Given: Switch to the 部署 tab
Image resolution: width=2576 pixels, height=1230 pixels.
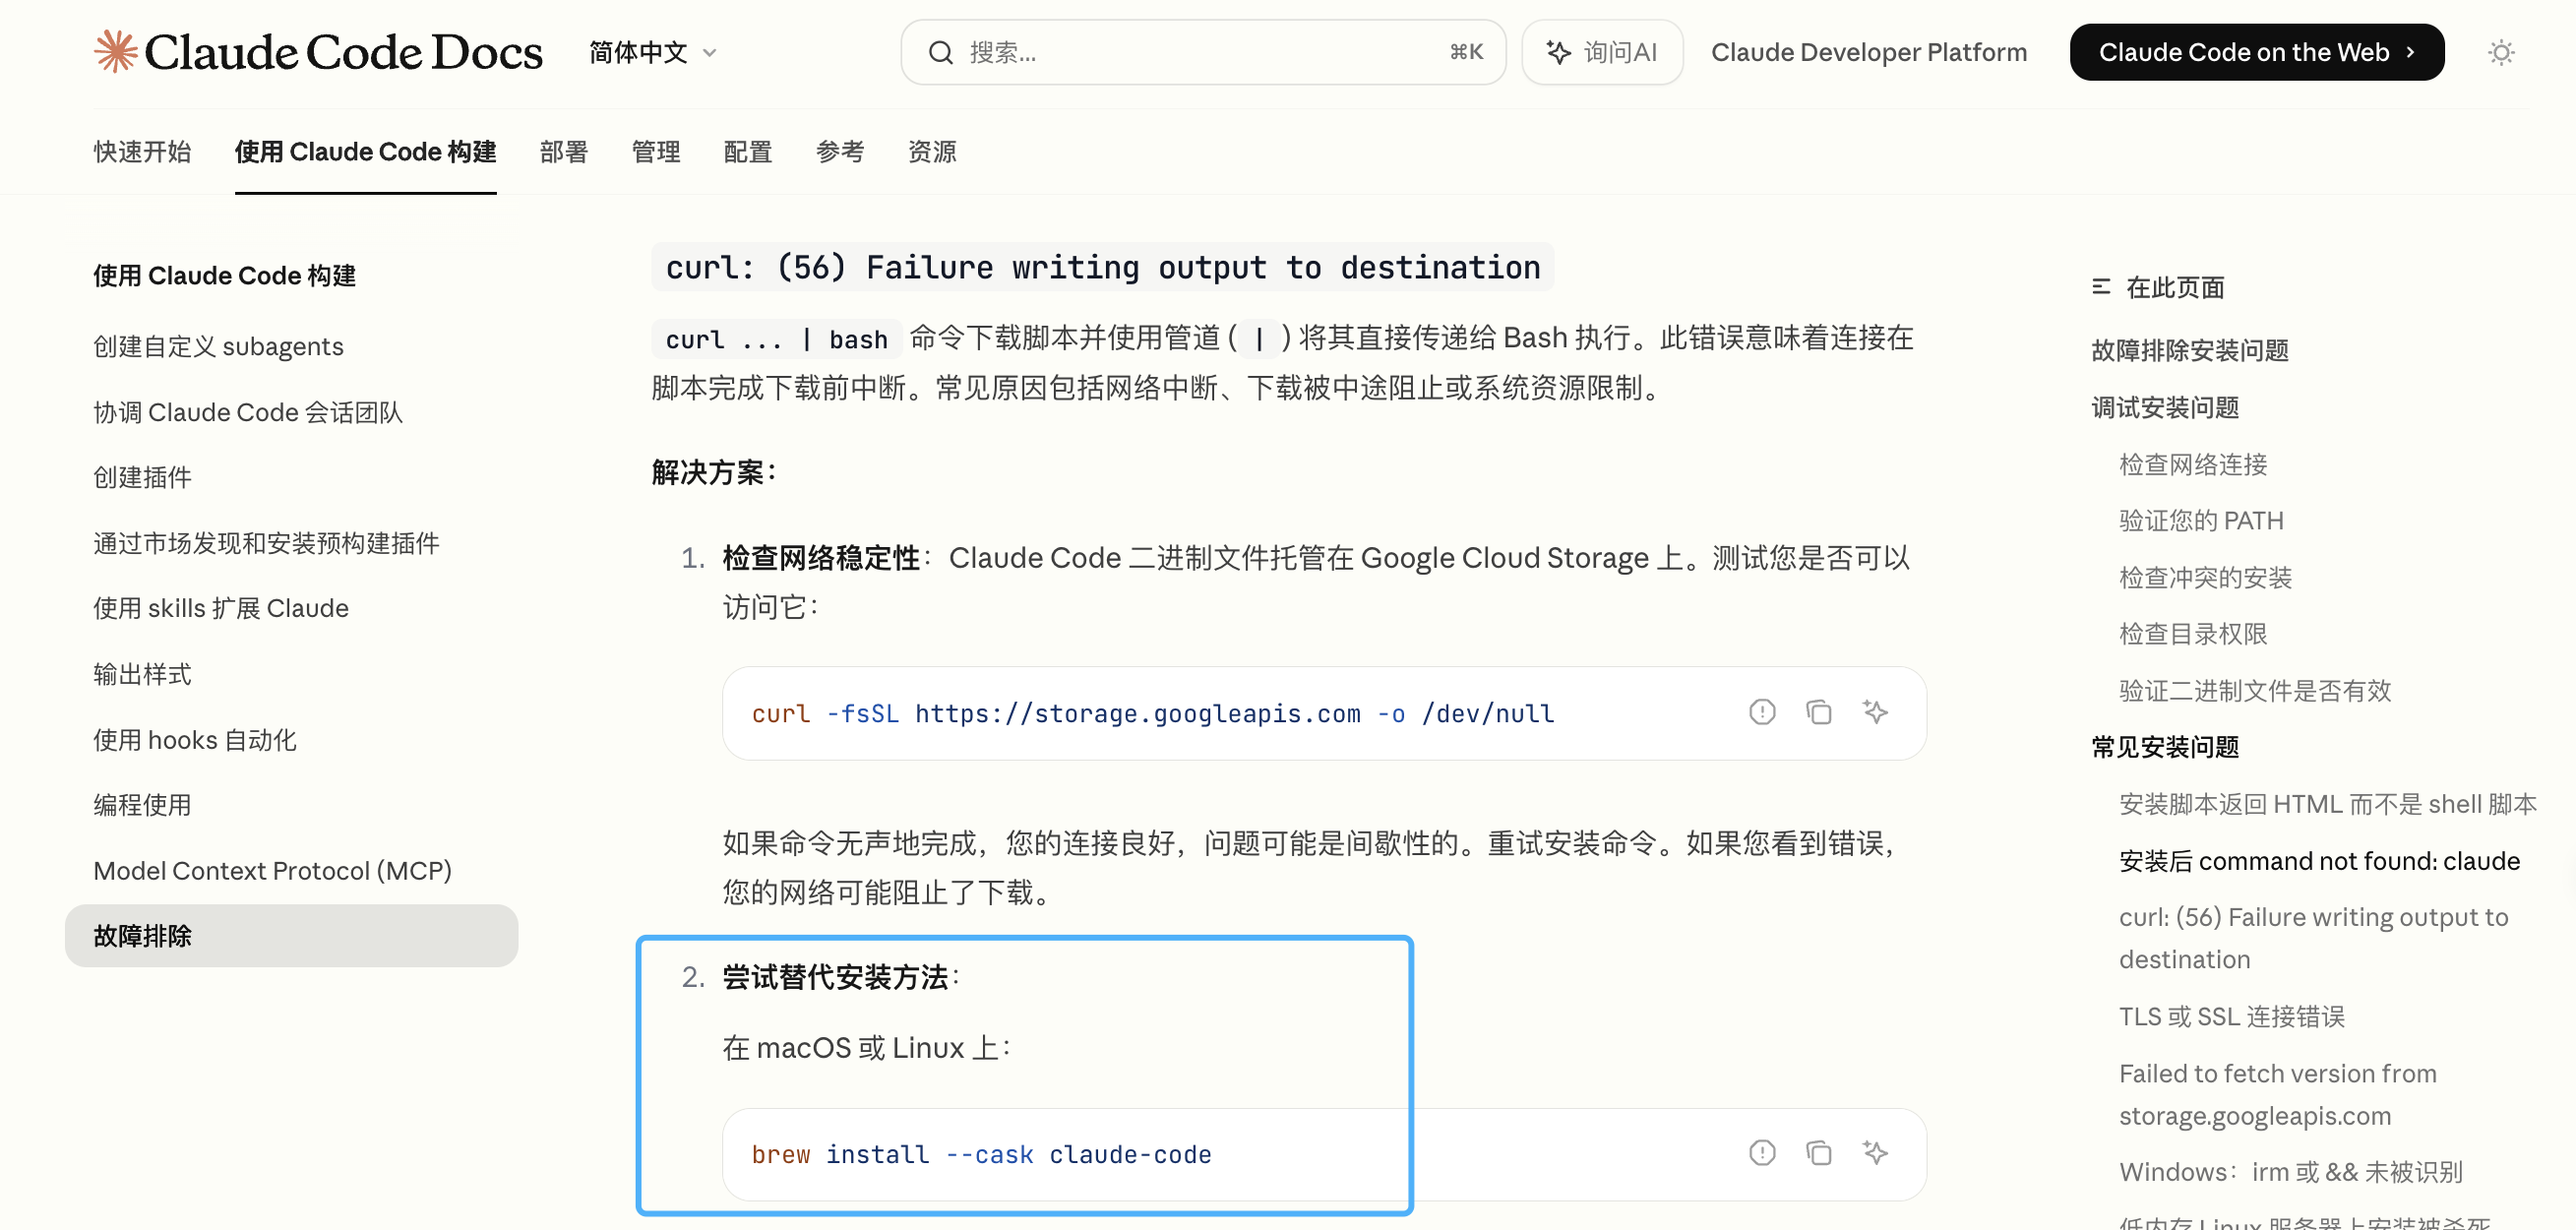Looking at the screenshot, I should point(563,151).
